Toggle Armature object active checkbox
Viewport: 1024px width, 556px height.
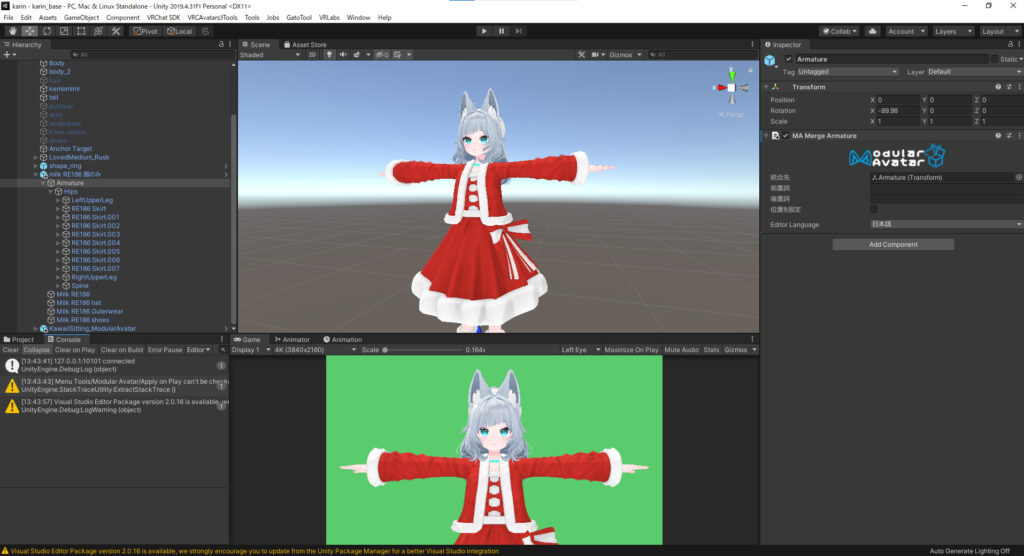789,59
